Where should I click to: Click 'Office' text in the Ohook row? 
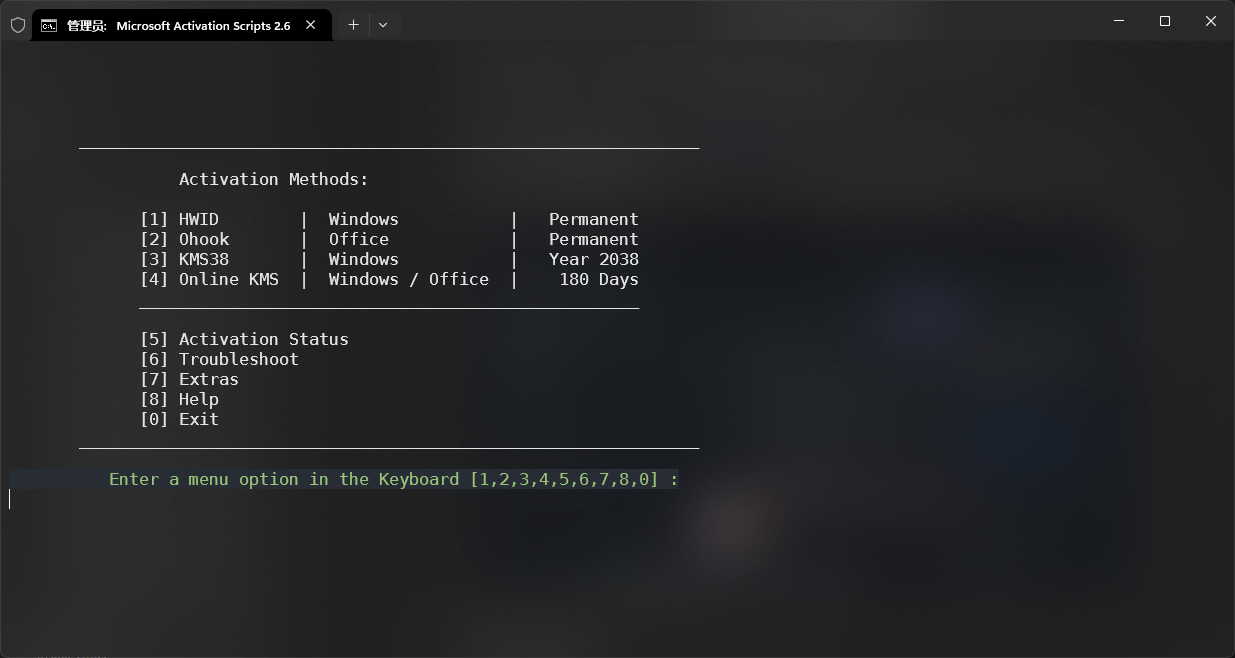pyautogui.click(x=359, y=240)
